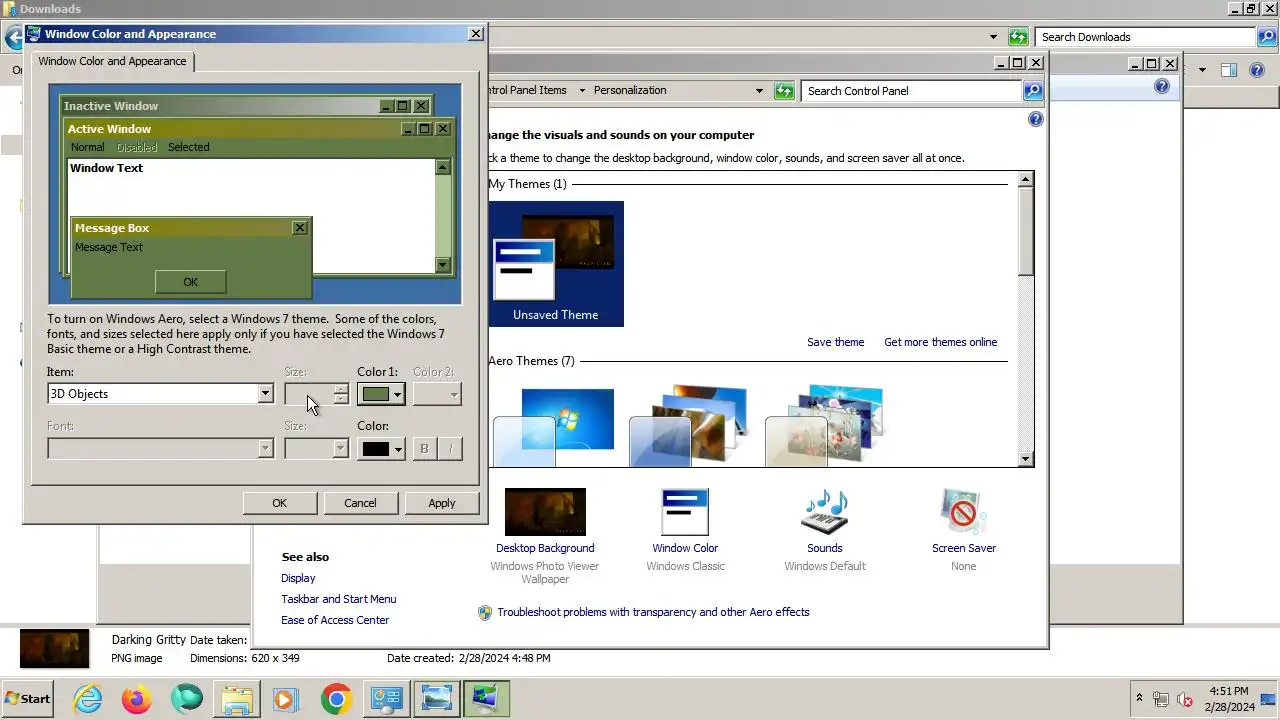Click the item Size spinner arrows
The height and width of the screenshot is (720, 1280).
coord(341,394)
